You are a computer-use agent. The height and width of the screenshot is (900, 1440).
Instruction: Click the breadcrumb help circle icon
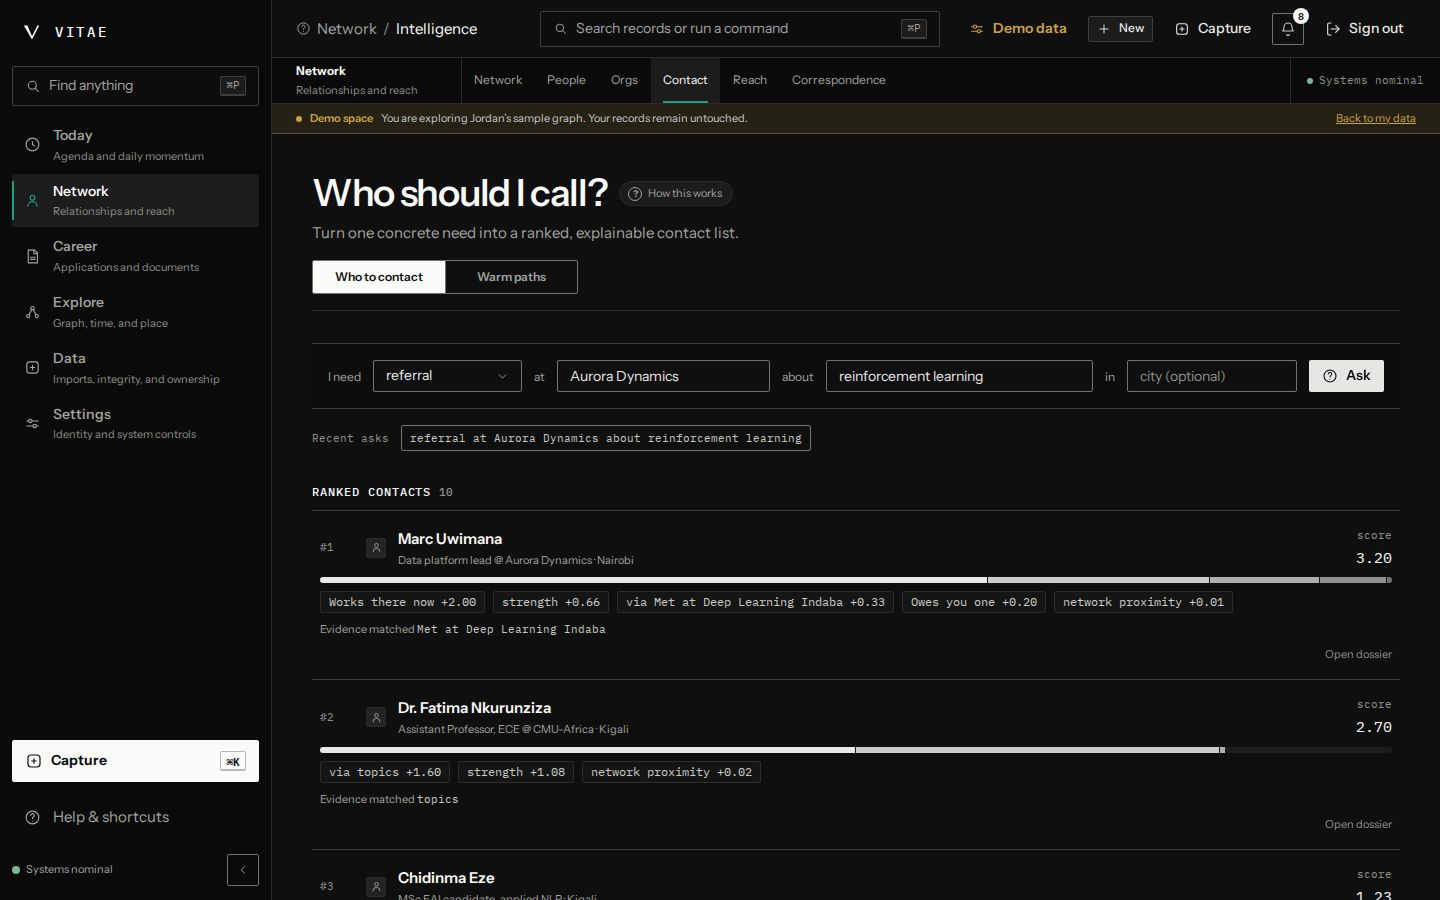[x=304, y=29]
